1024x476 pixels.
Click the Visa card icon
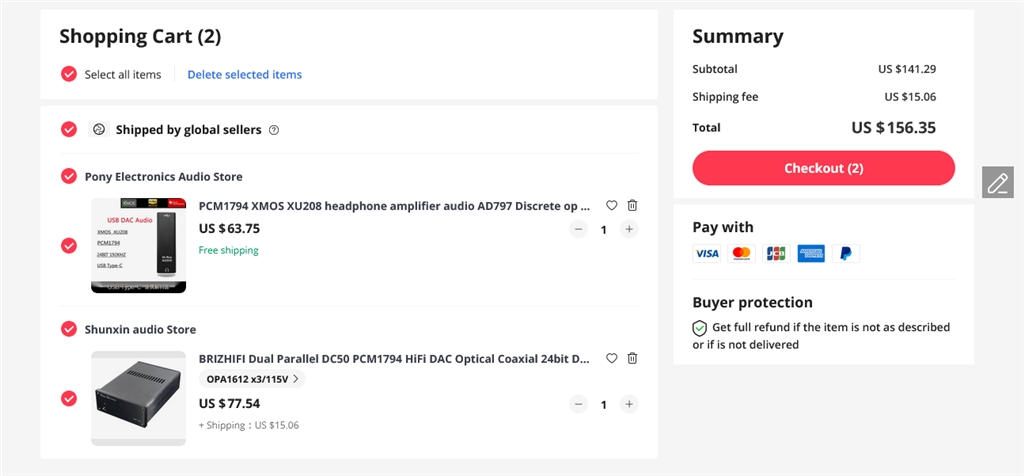[707, 254]
